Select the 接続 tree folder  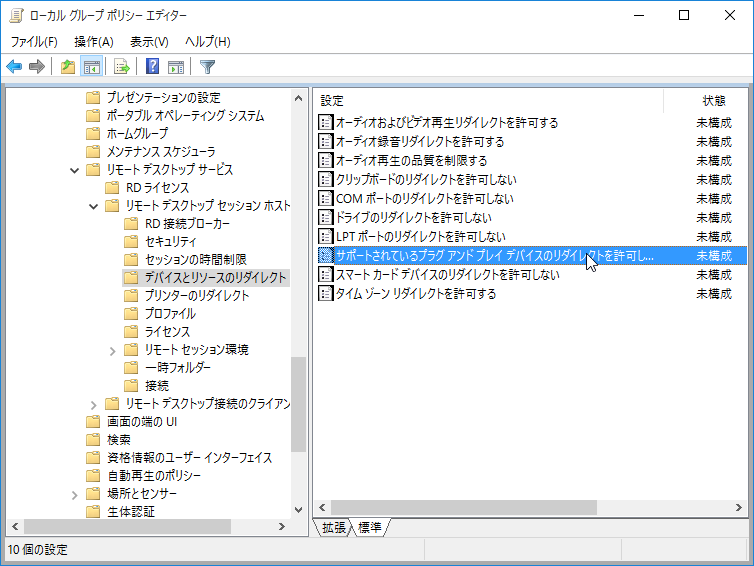157,386
